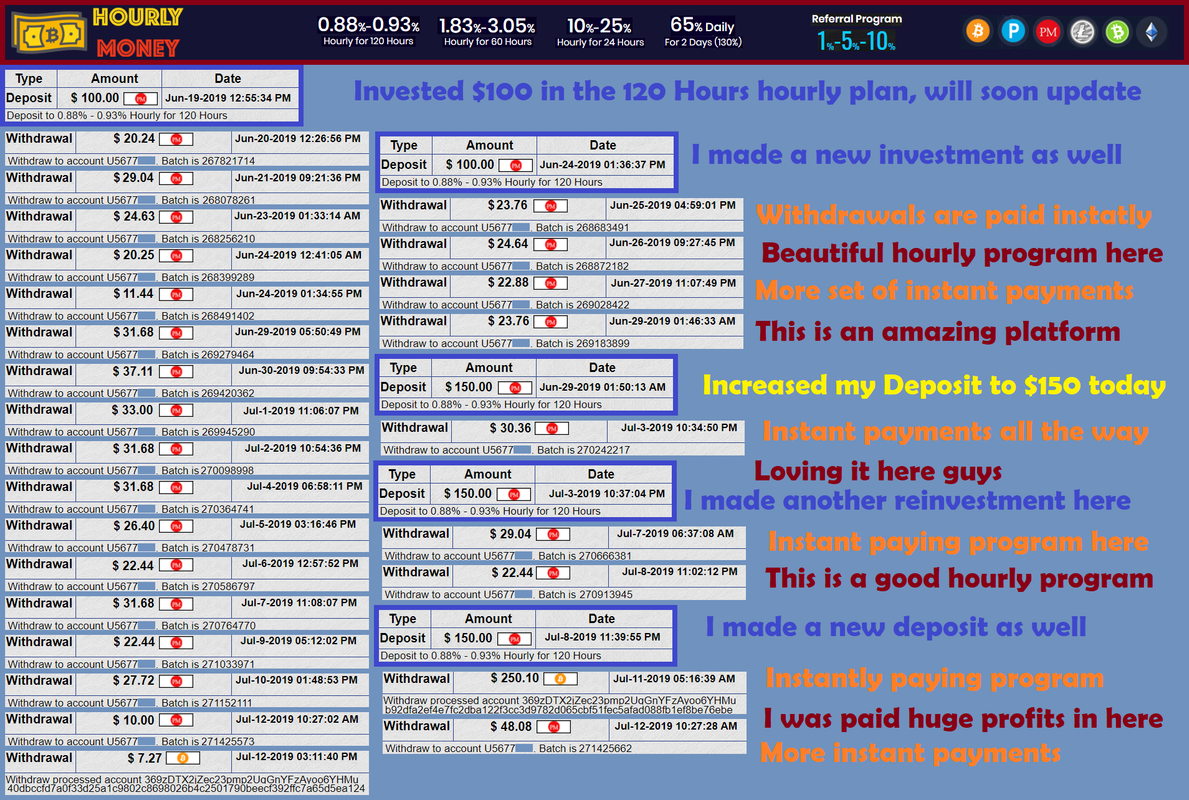Click the green Bitcoin Cash header icon
Image resolution: width=1189 pixels, height=800 pixels.
tap(1117, 32)
